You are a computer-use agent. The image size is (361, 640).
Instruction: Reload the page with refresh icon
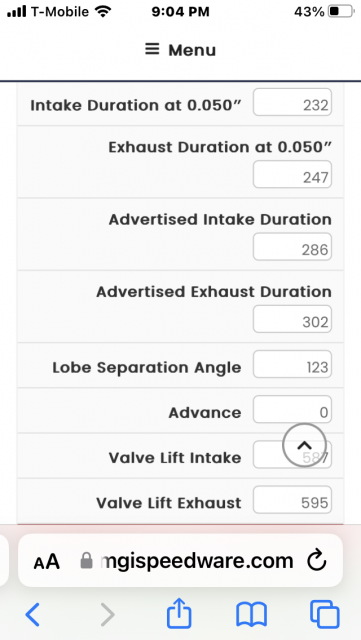pos(316,561)
